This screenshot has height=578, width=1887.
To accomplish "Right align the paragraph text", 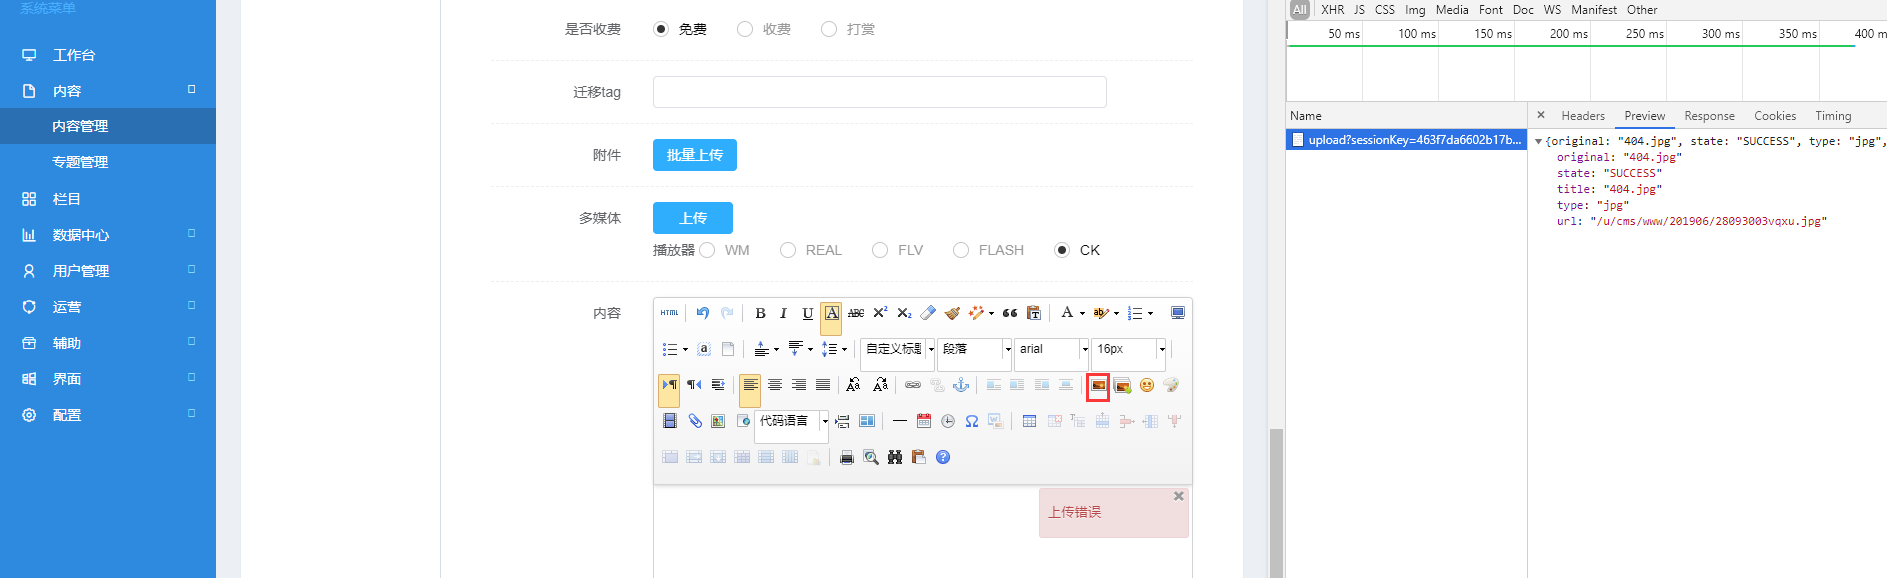I will tap(799, 385).
